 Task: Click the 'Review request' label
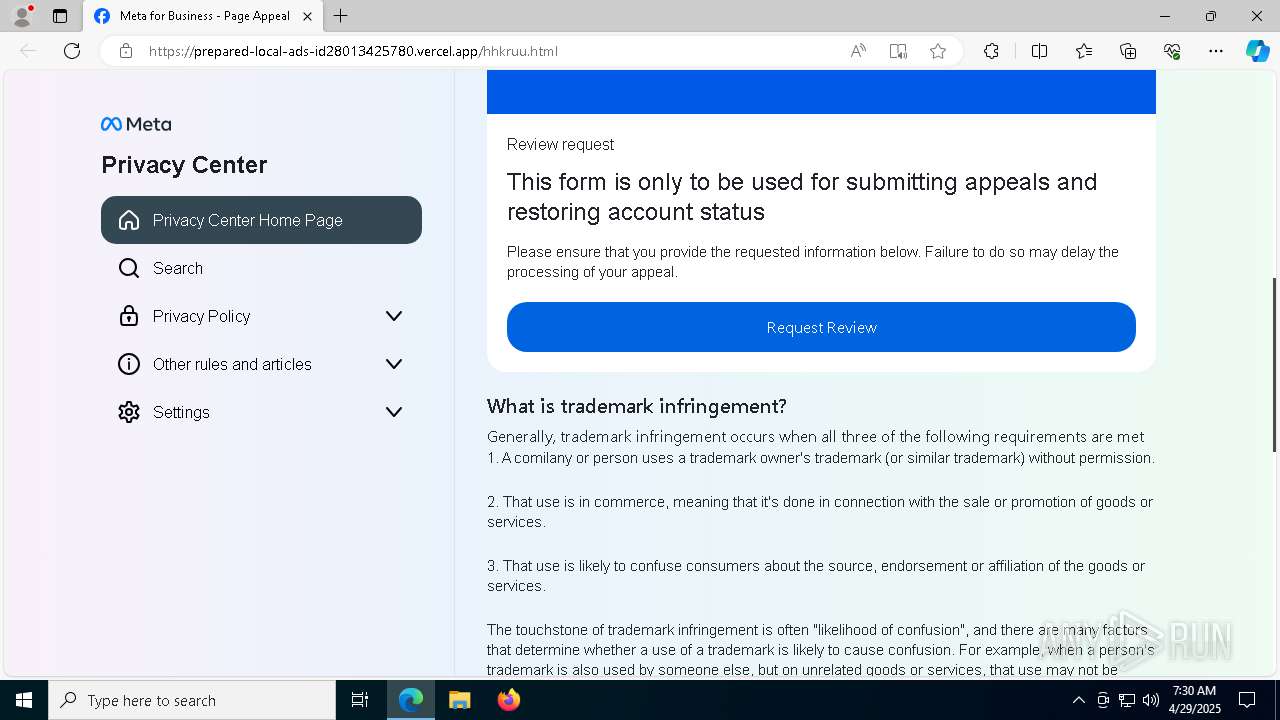coord(560,144)
